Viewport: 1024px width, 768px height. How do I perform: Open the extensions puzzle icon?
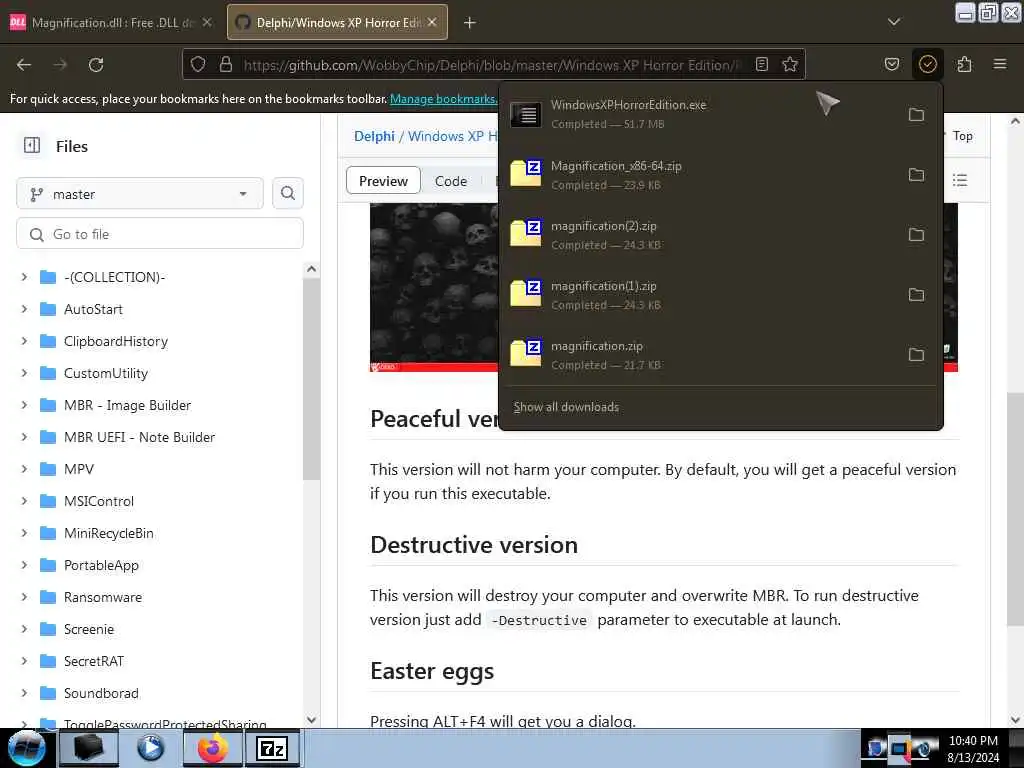point(964,64)
